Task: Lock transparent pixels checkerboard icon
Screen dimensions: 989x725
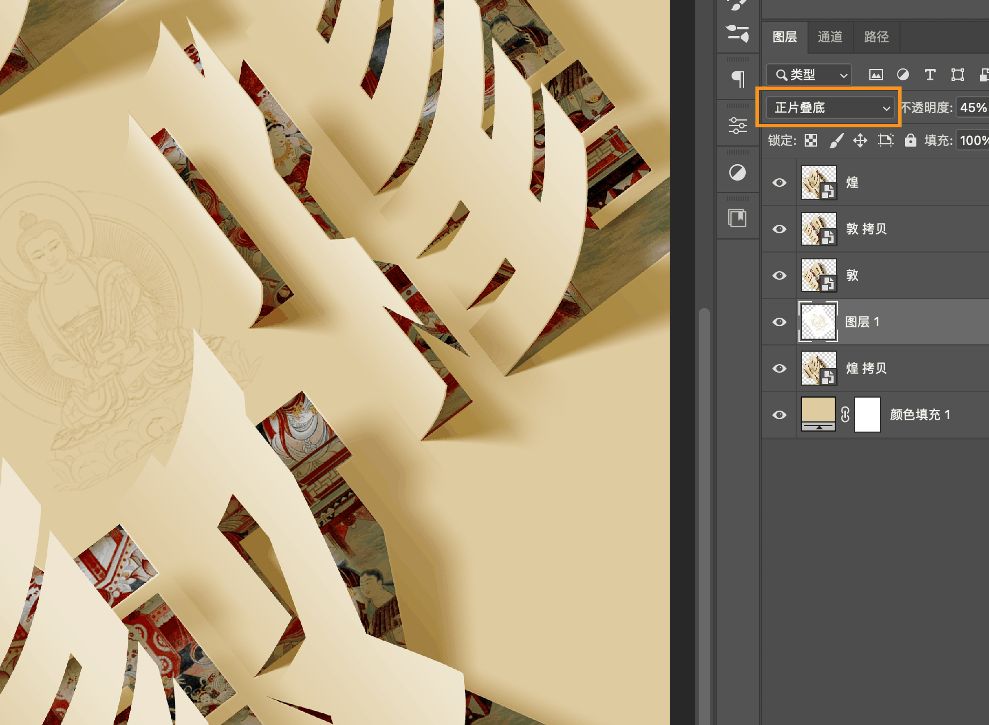Action: click(x=811, y=140)
